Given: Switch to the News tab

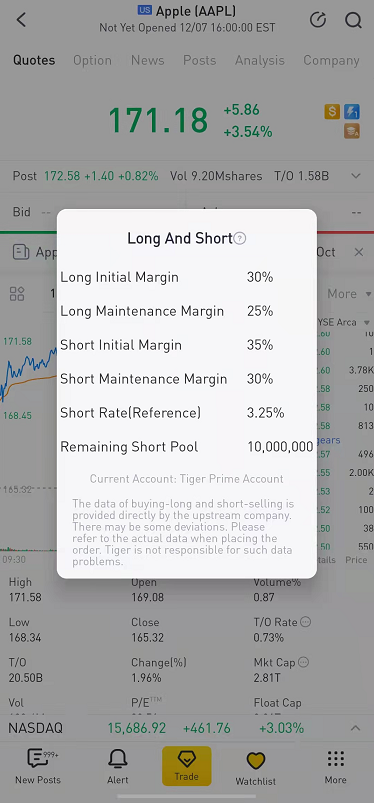Looking at the screenshot, I should pyautogui.click(x=148, y=60).
